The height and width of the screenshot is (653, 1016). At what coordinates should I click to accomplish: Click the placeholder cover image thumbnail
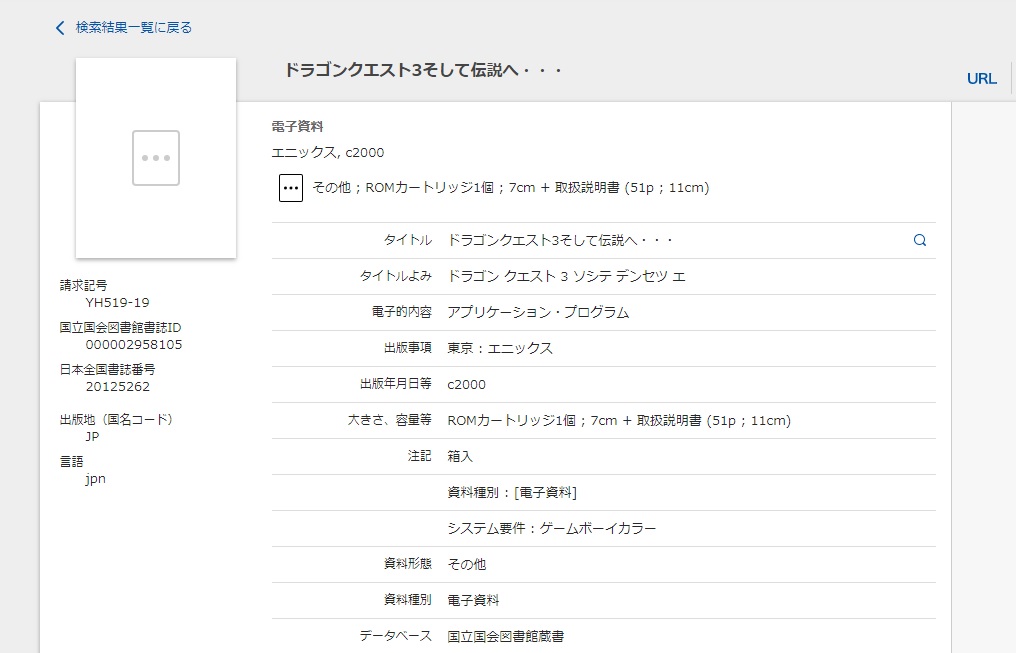coord(156,158)
